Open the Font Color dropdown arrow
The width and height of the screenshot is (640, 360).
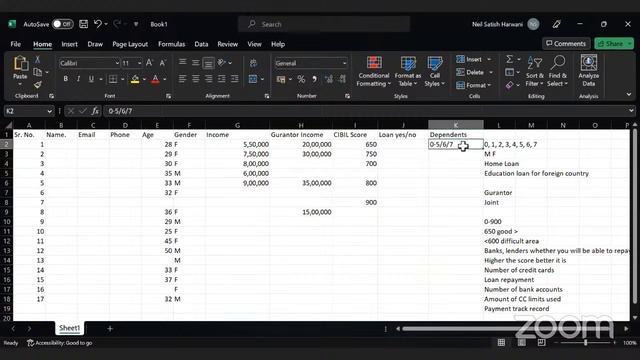pos(164,79)
